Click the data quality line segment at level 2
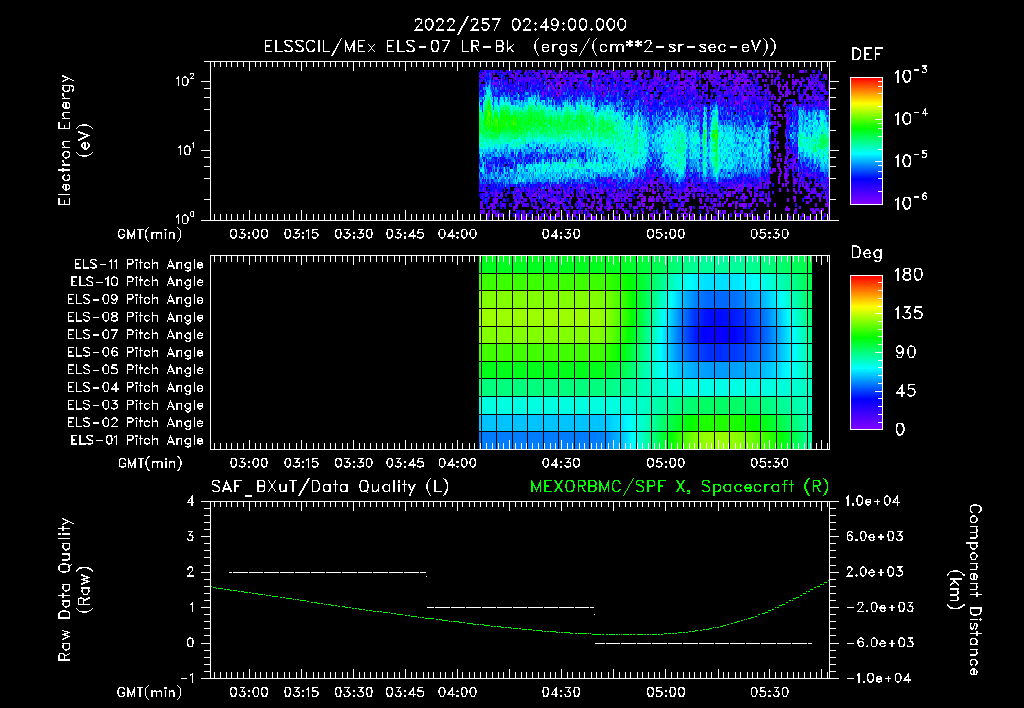Image resolution: width=1024 pixels, height=708 pixels. pyautogui.click(x=328, y=573)
